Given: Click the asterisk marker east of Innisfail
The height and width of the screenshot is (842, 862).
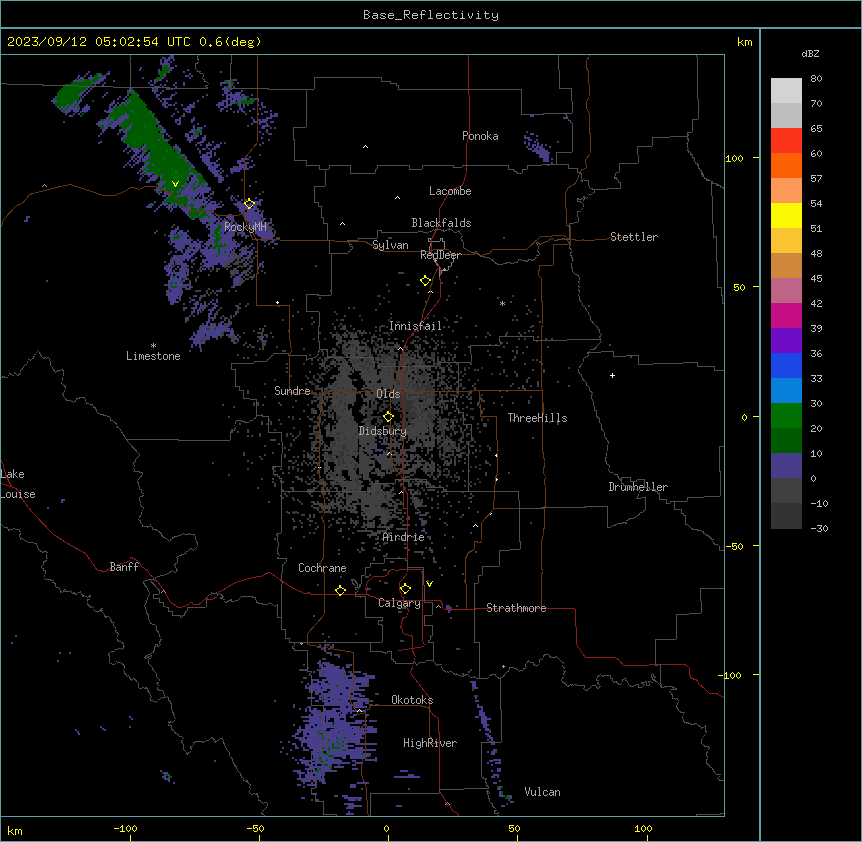Looking at the screenshot, I should (x=502, y=303).
